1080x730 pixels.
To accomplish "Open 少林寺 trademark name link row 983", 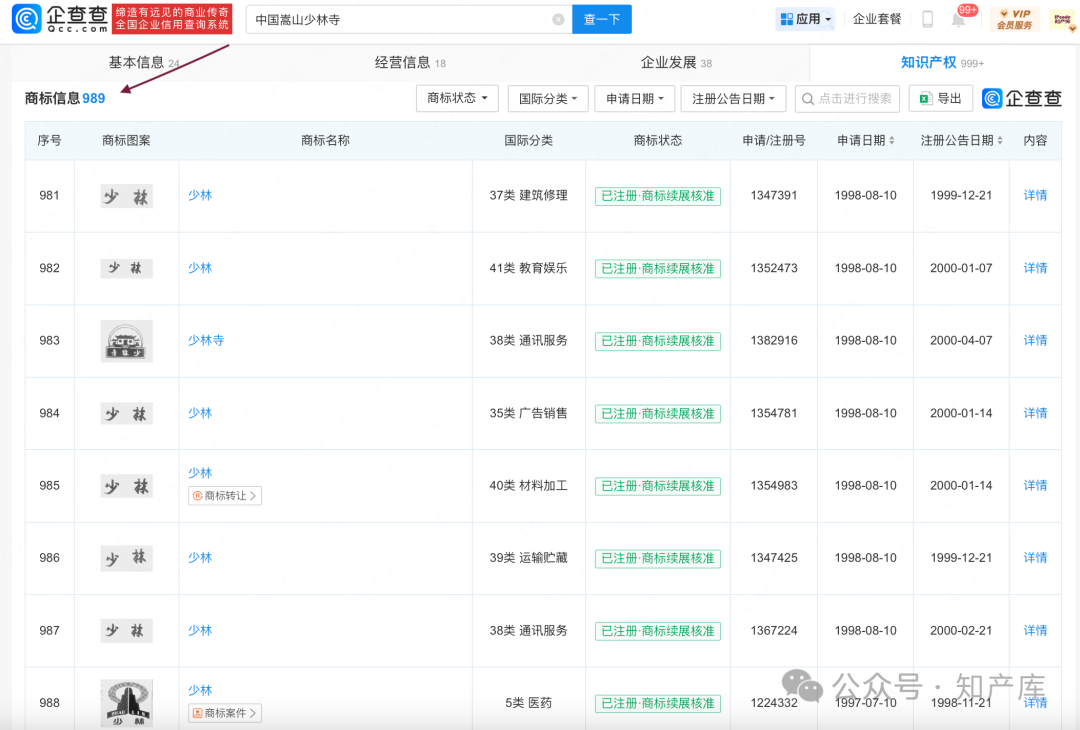I will (206, 340).
